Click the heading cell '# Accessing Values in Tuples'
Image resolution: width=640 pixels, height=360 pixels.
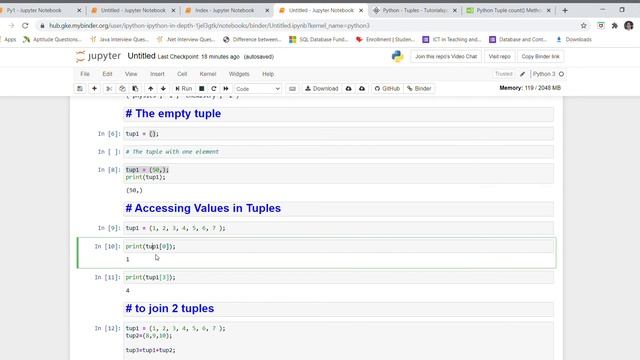tap(338, 209)
